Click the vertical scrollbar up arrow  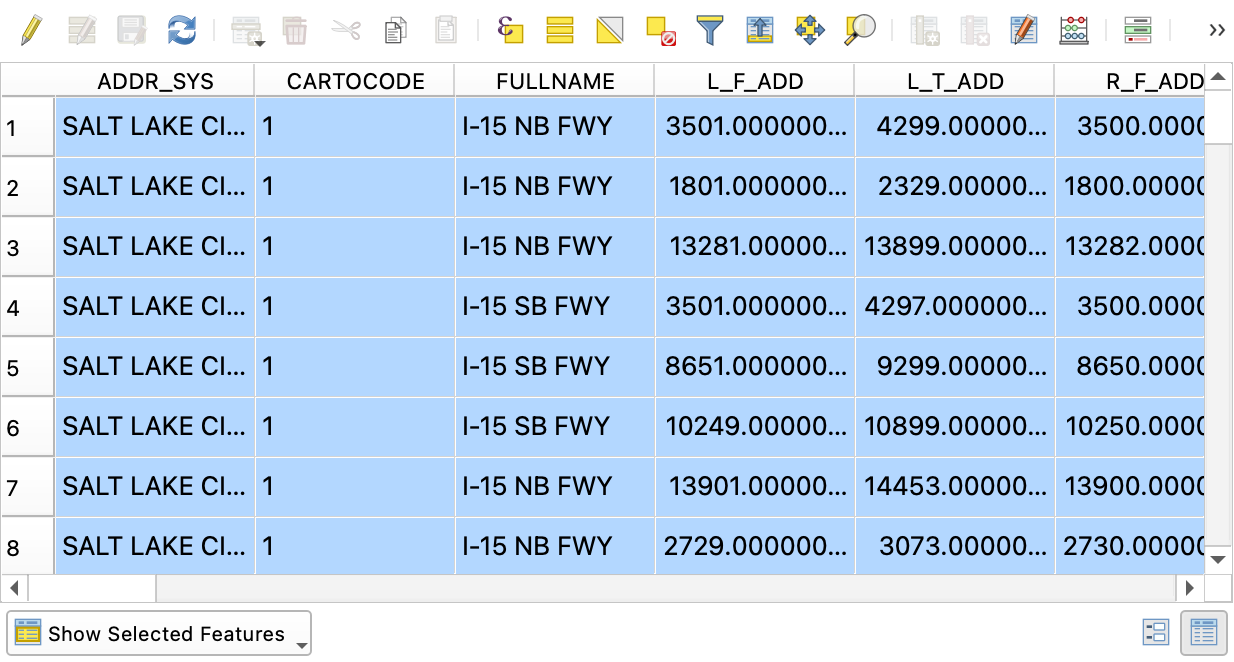point(1218,77)
